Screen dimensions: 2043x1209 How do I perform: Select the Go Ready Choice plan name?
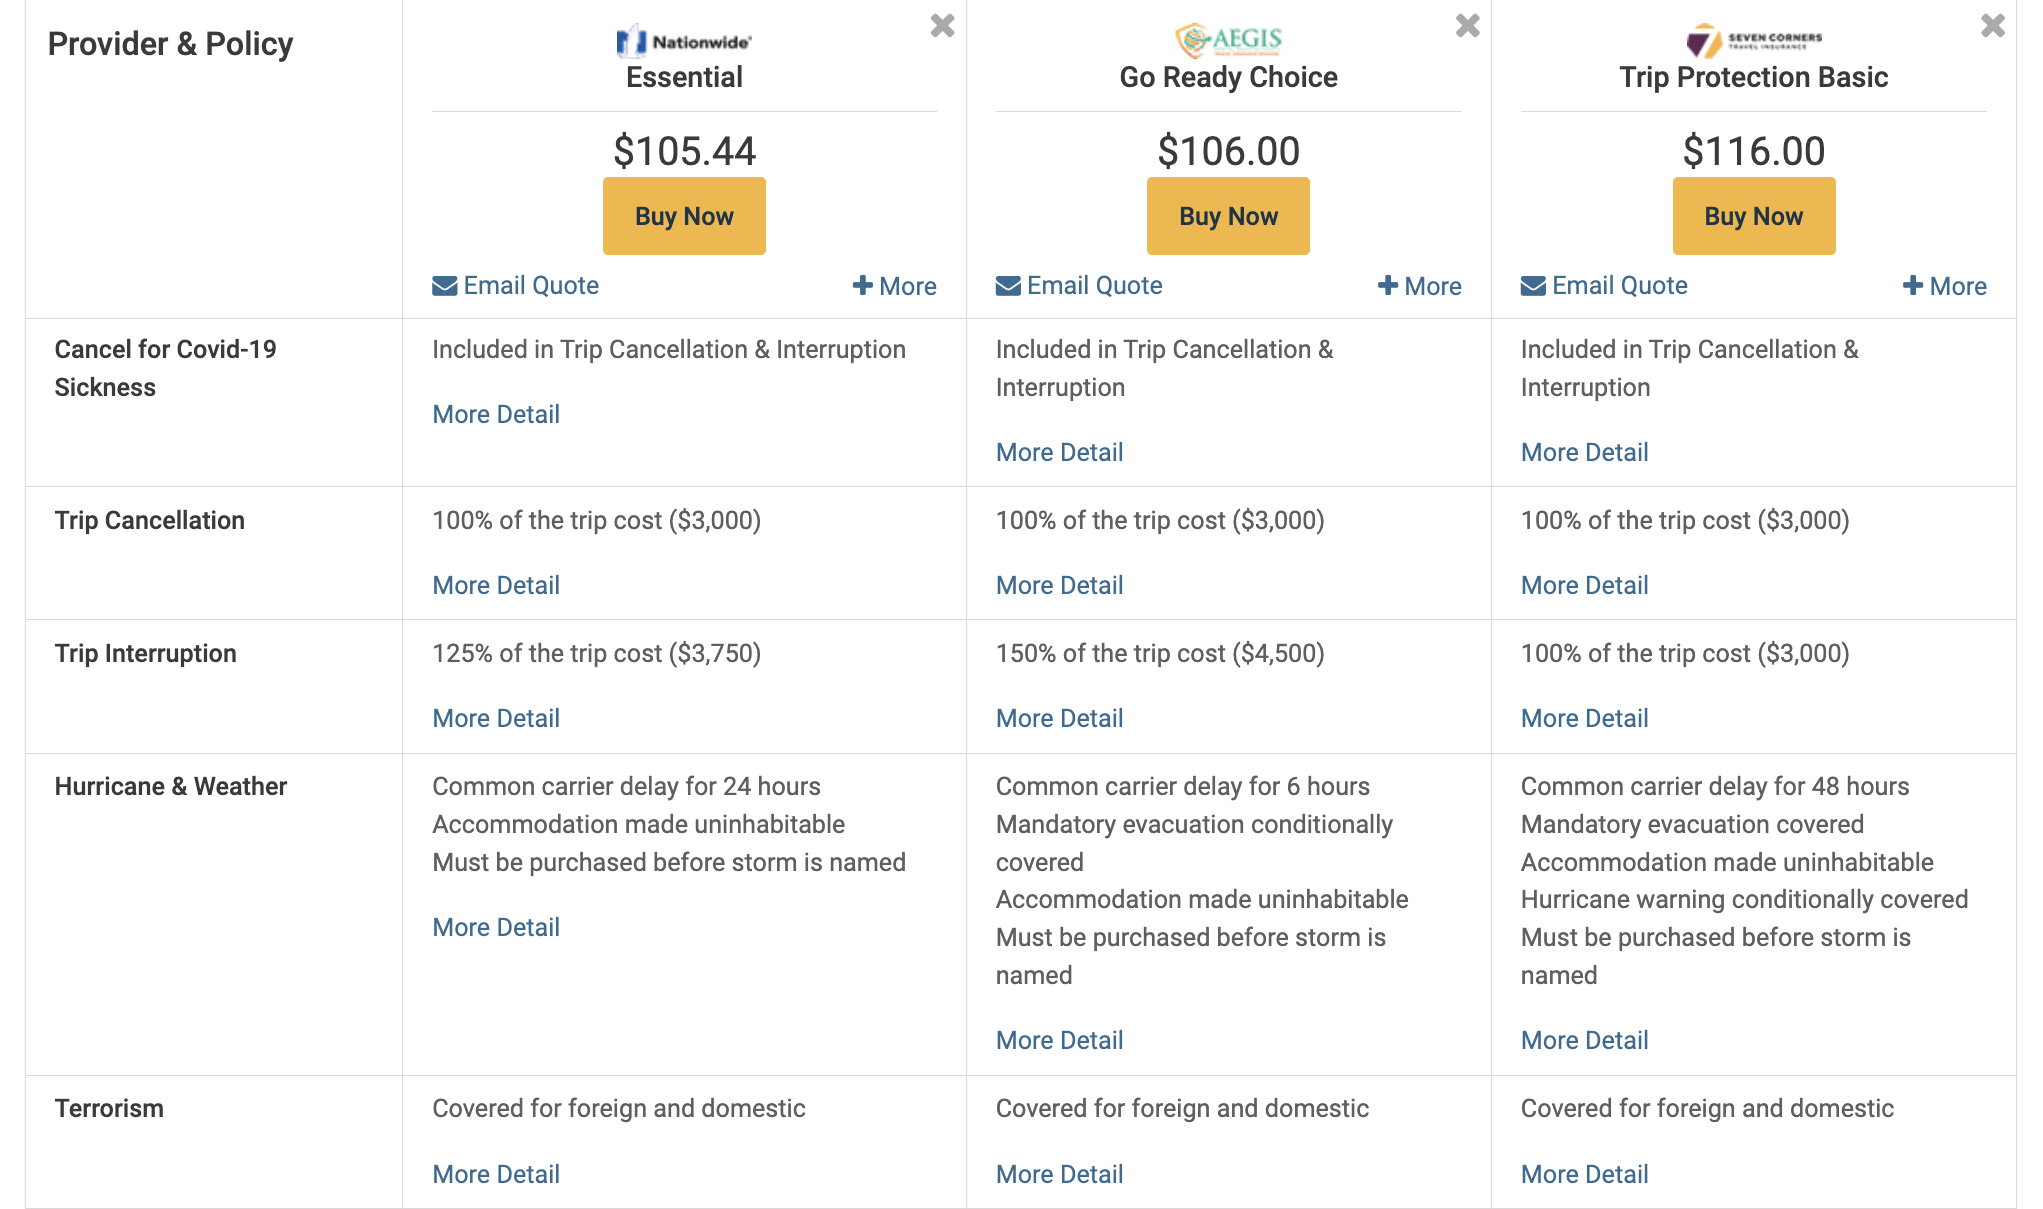(x=1228, y=77)
